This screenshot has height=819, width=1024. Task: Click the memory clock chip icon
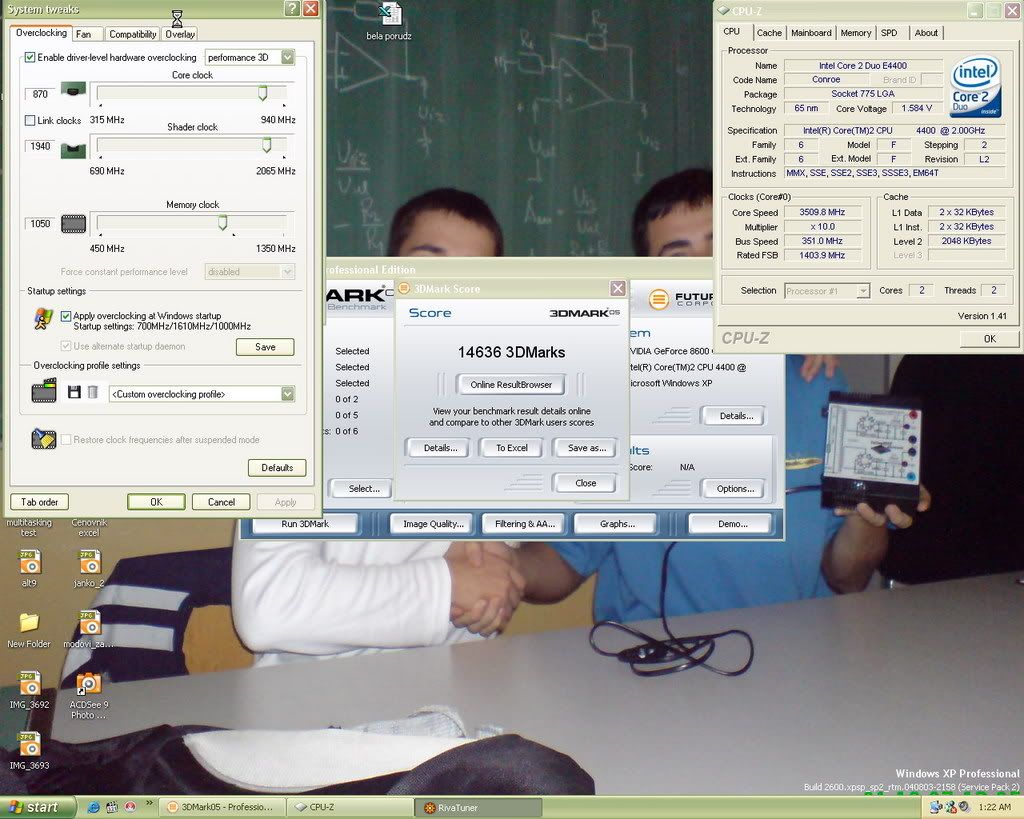(73, 224)
